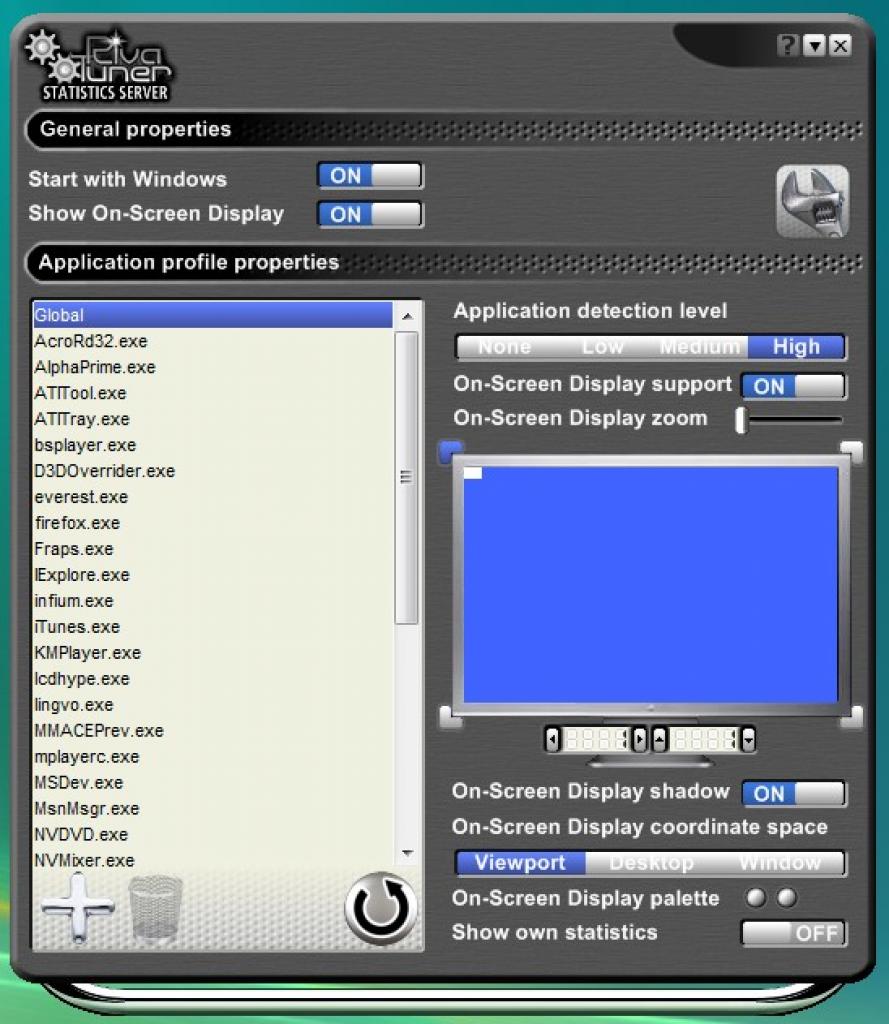Screen dimensions: 889x1024
Task: Enable Show own statistics switch
Action: tap(794, 933)
